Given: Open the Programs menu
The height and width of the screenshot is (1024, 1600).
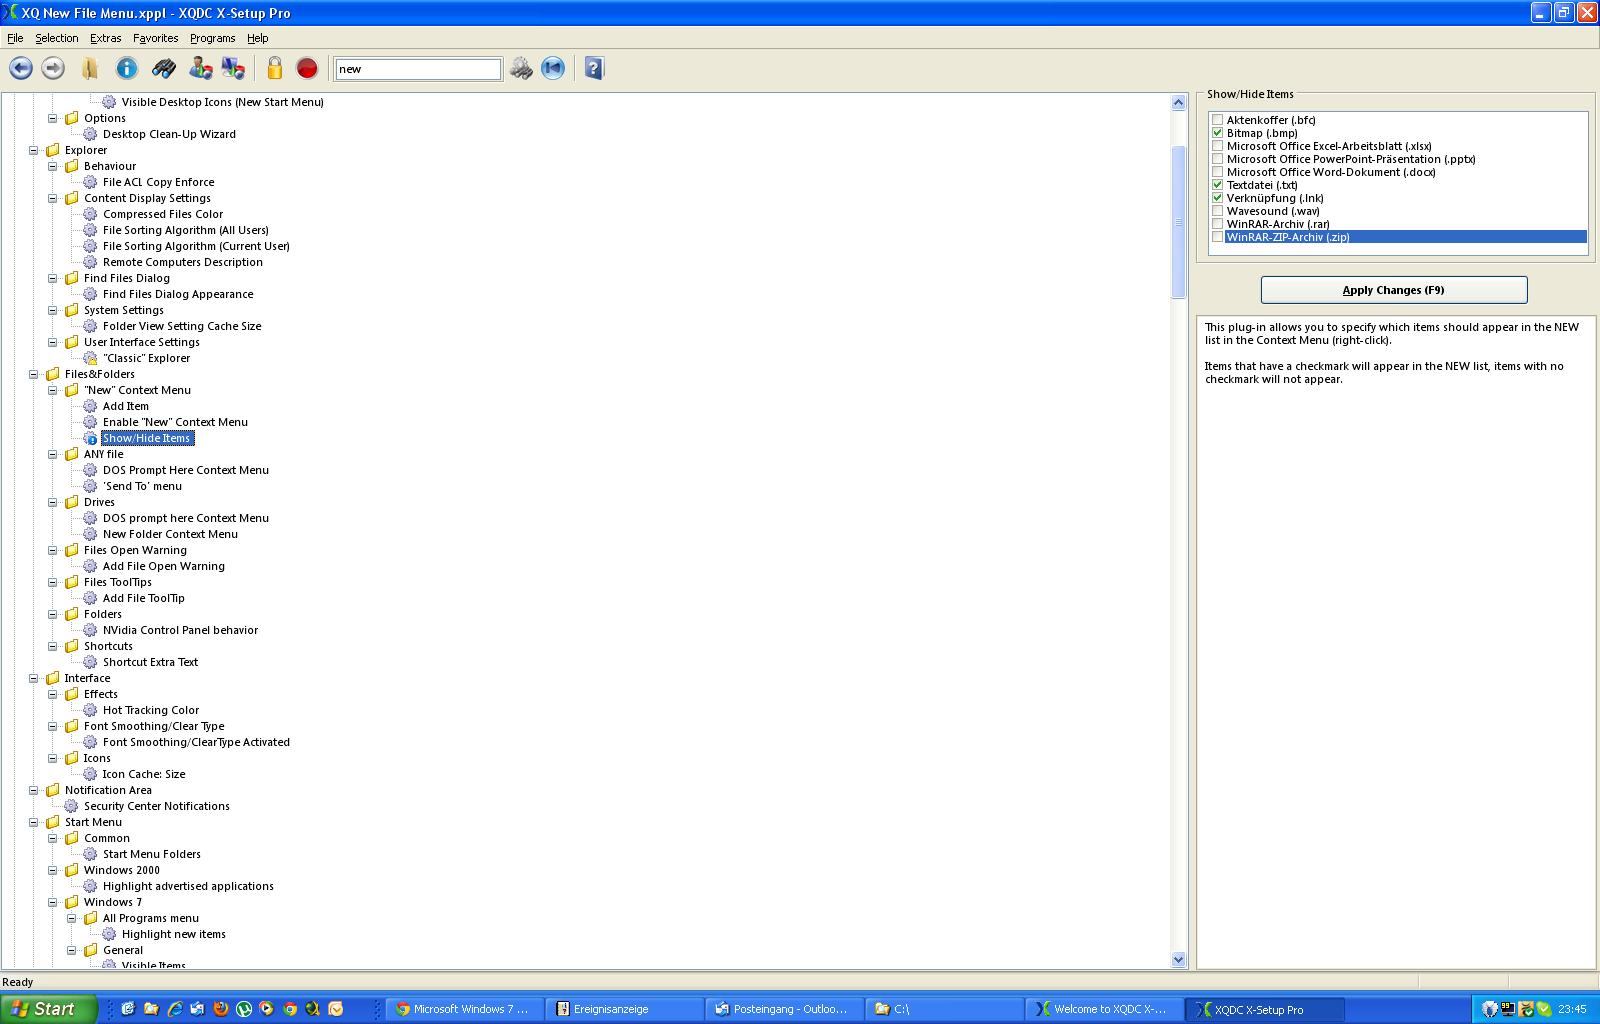Looking at the screenshot, I should [212, 38].
